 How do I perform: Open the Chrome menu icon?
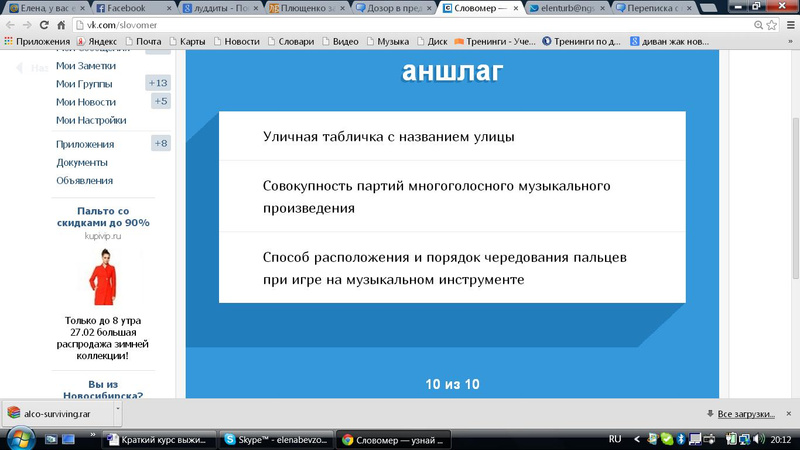(x=790, y=25)
